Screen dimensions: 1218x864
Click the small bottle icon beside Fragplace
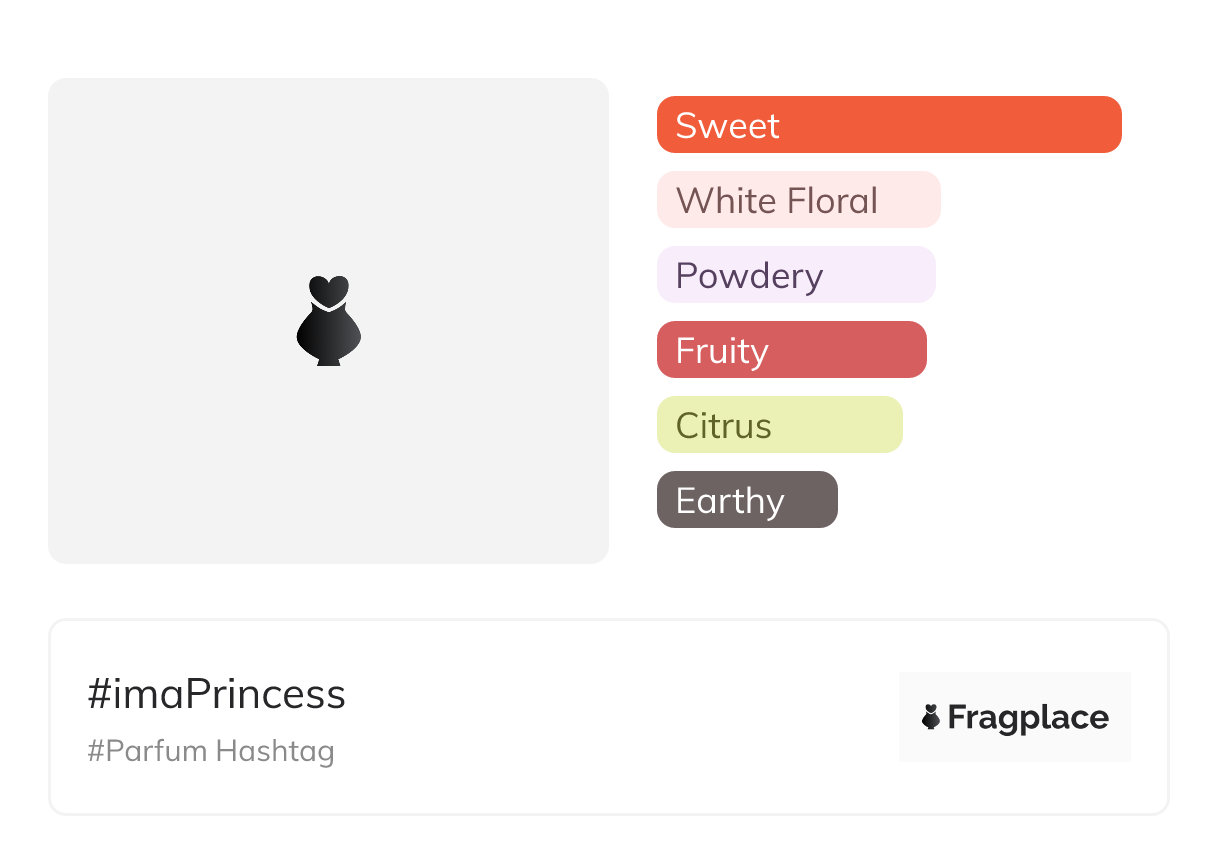[931, 717]
